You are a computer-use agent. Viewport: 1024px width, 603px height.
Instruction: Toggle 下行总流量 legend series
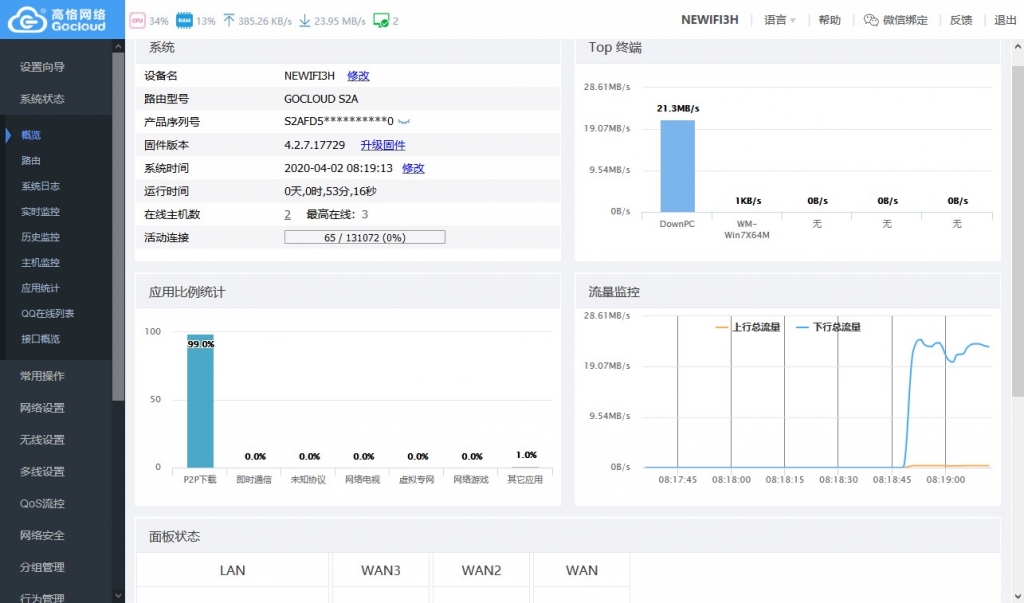[x=828, y=327]
